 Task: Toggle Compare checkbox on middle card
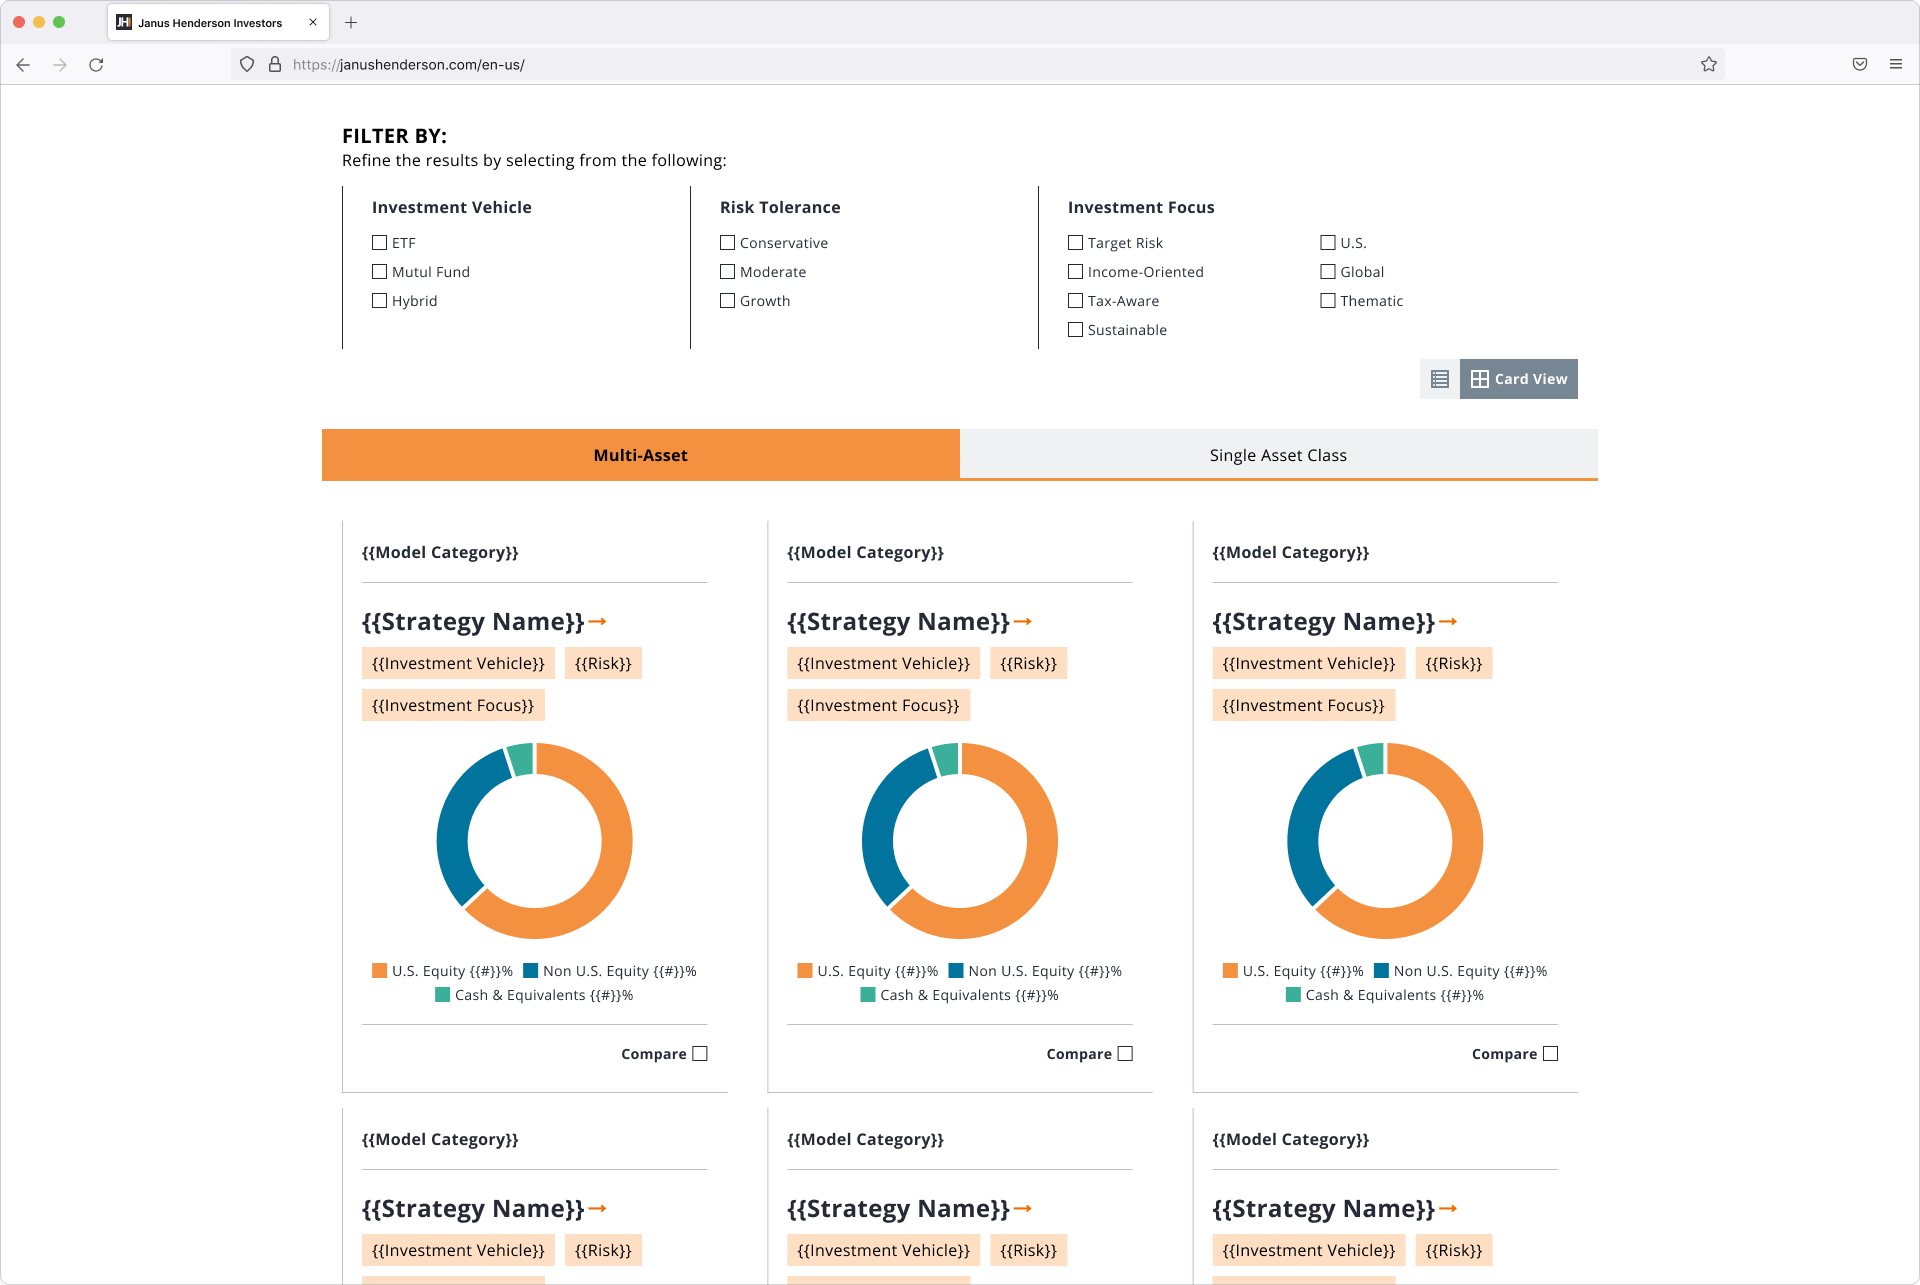pos(1125,1054)
